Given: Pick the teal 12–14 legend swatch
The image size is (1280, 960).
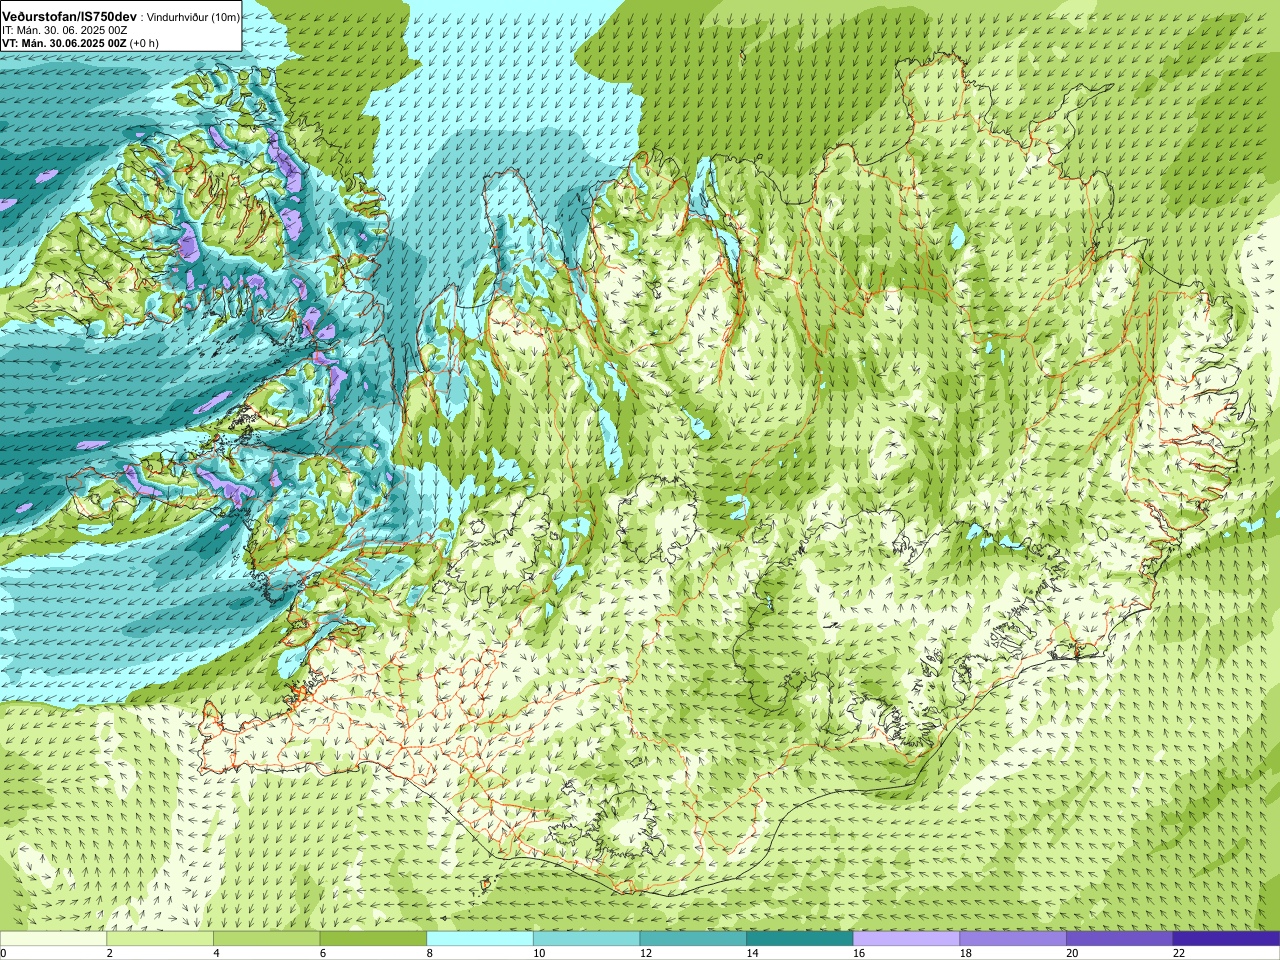Looking at the screenshot, I should click(693, 939).
